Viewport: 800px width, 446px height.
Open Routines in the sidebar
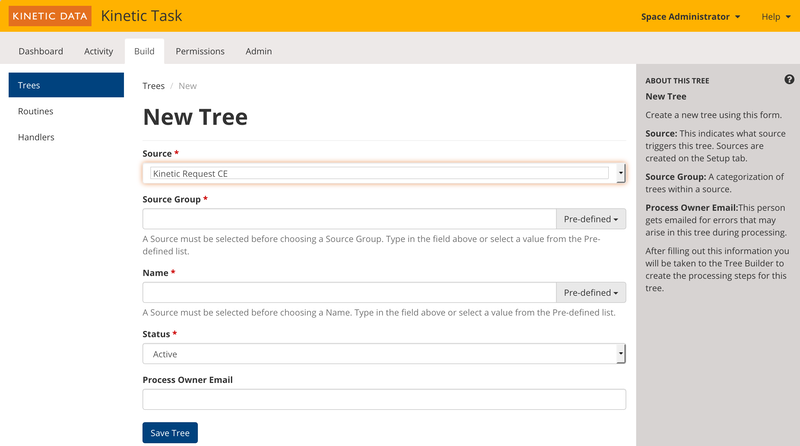[x=66, y=111]
